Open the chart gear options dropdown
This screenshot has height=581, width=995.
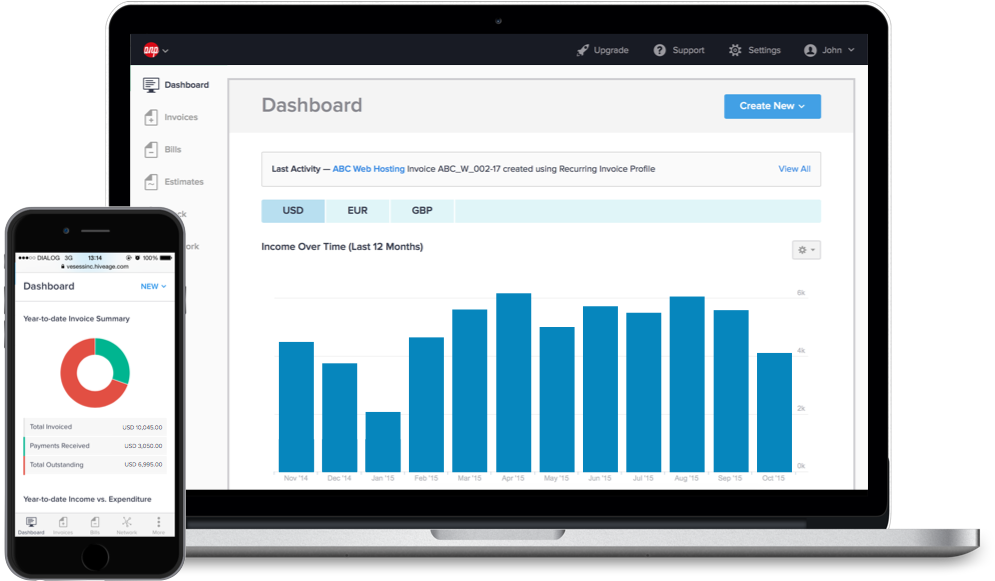point(806,250)
